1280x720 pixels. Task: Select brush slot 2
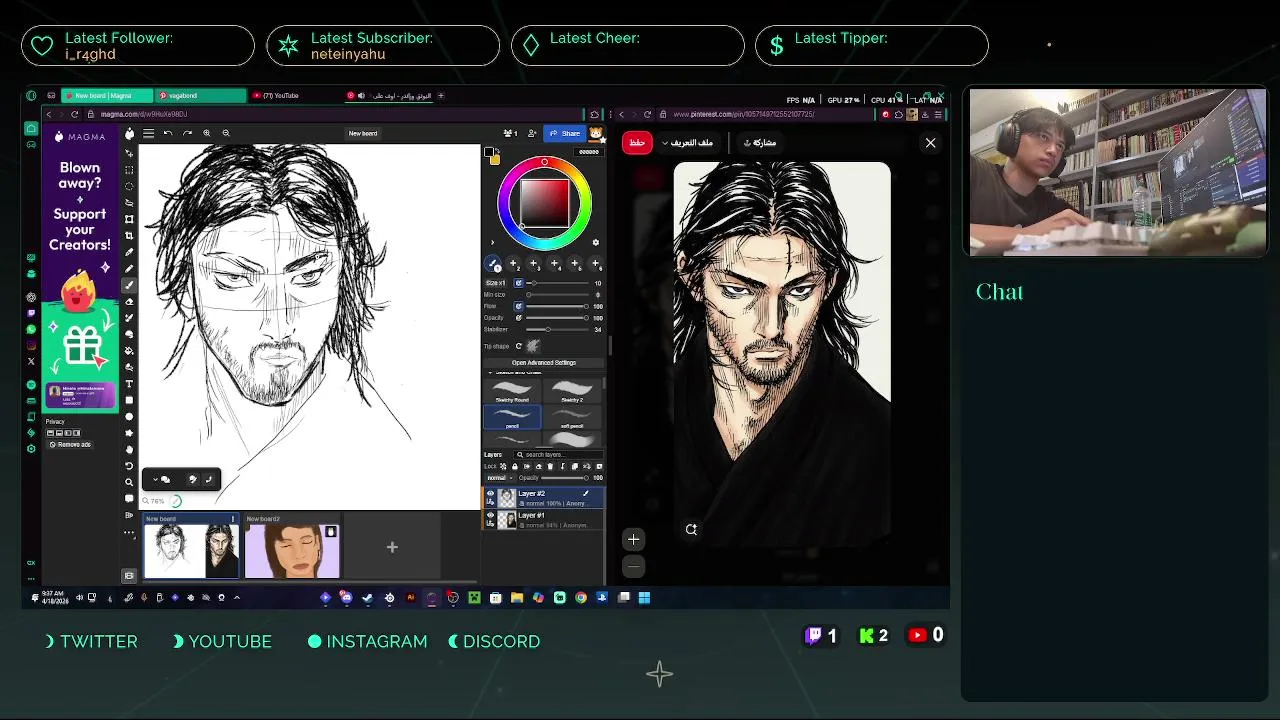click(513, 263)
